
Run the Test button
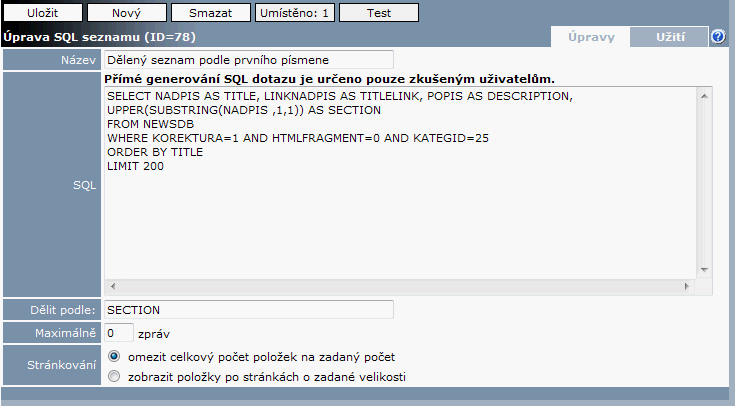click(378, 13)
